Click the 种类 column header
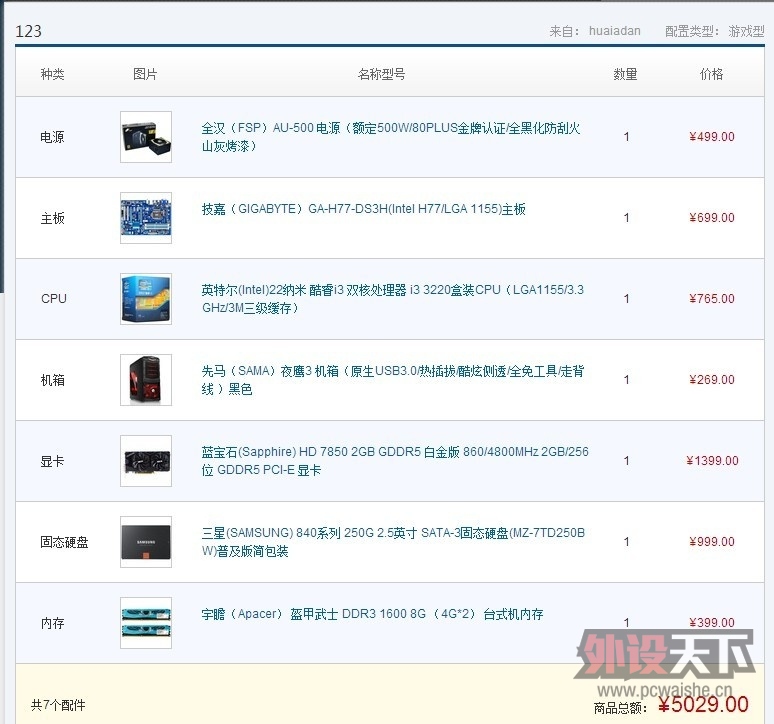The image size is (774, 724). (52, 74)
